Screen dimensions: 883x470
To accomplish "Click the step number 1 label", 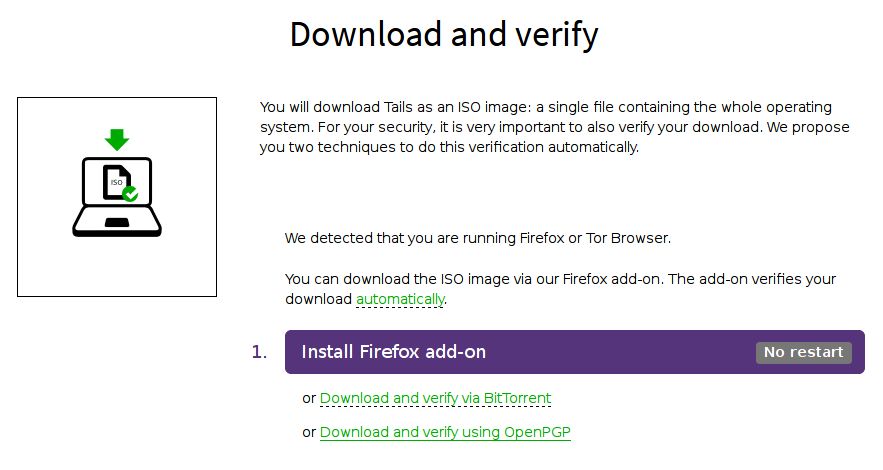I will point(259,352).
